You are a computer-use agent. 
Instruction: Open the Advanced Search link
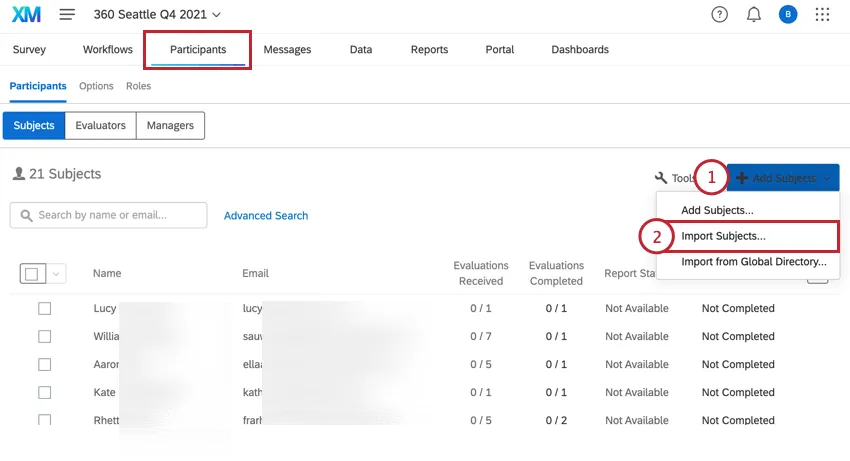pyautogui.click(x=266, y=215)
